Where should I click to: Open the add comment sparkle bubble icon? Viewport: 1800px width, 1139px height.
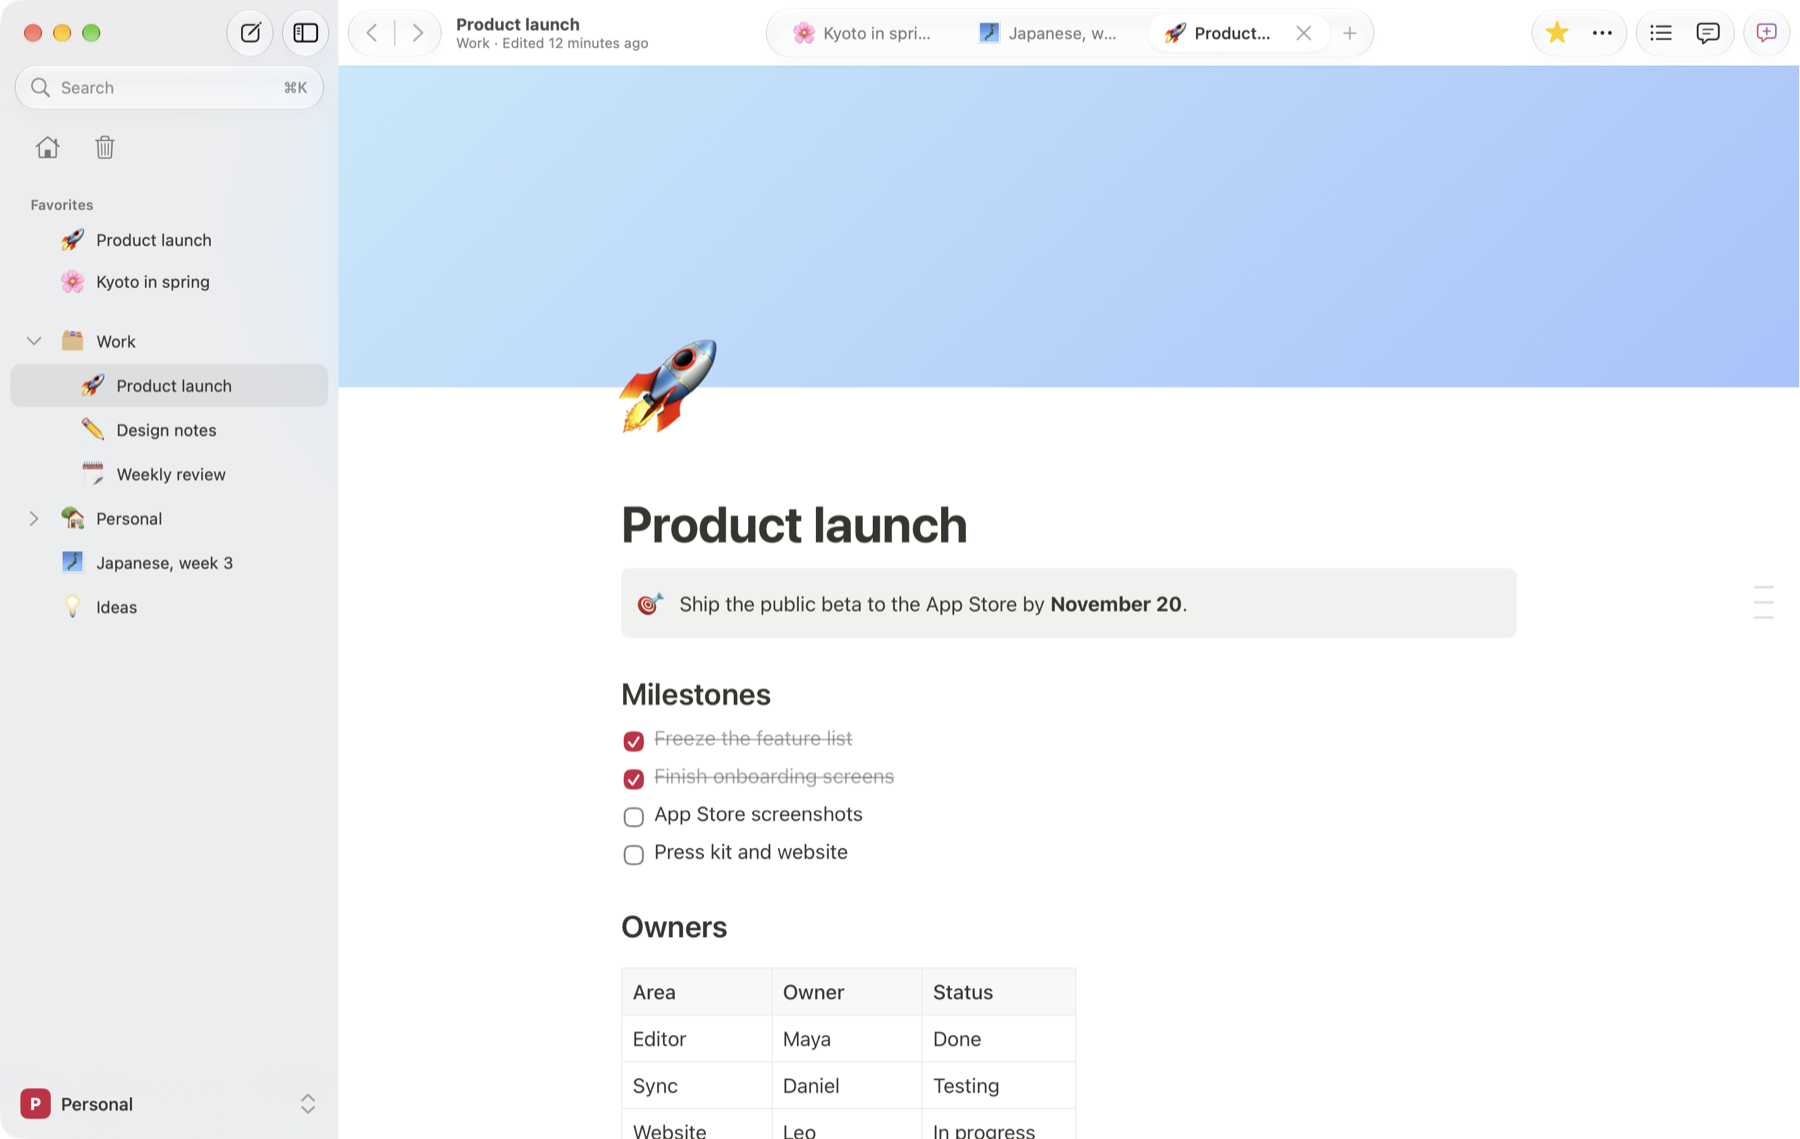click(1767, 33)
